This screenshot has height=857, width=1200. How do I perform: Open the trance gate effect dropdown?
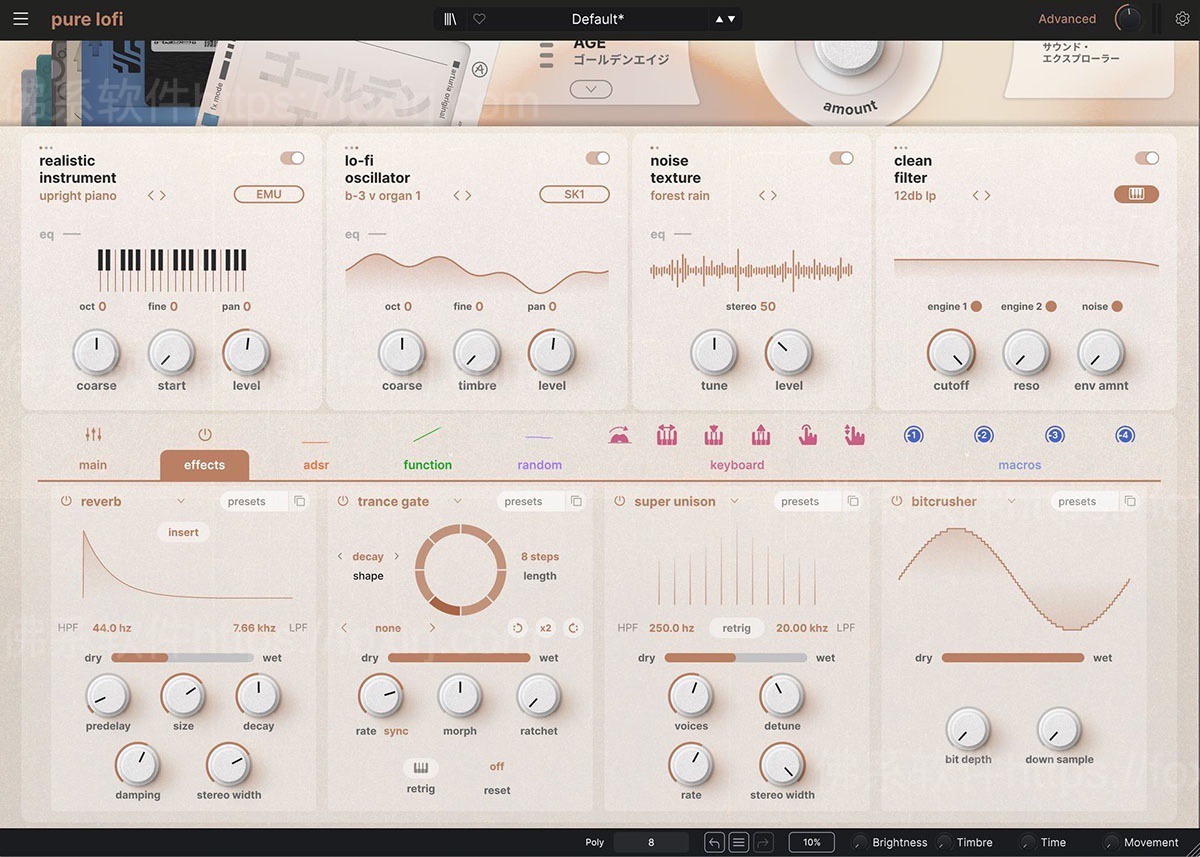click(457, 501)
